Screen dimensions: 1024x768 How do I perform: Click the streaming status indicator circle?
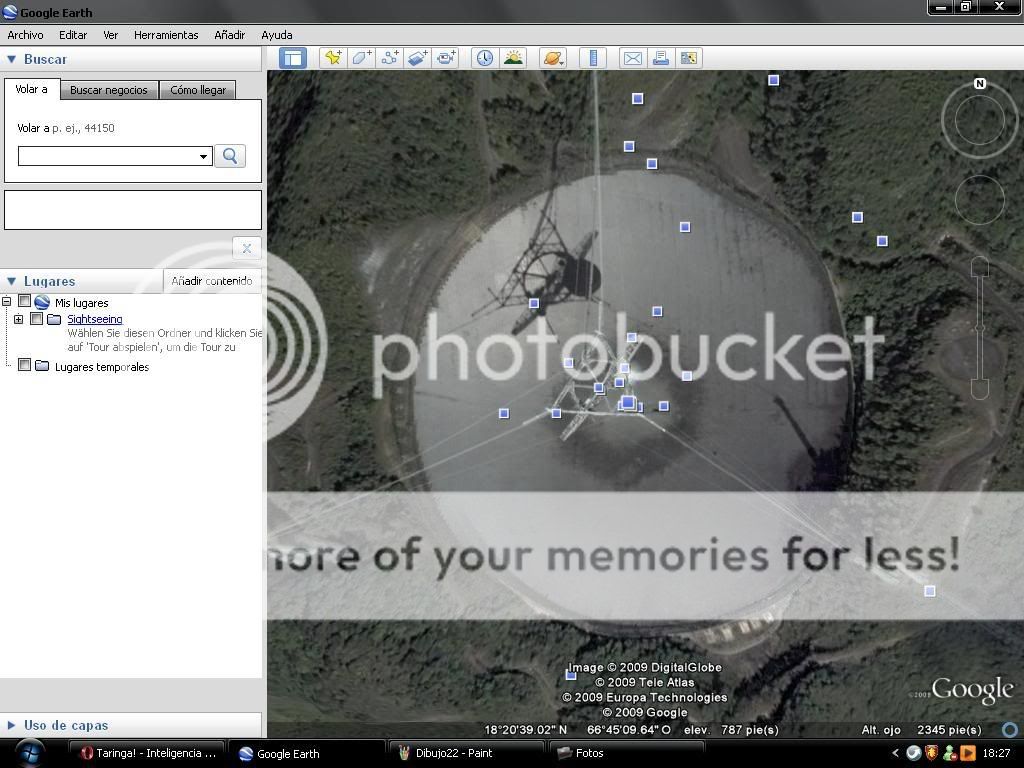pos(1010,729)
